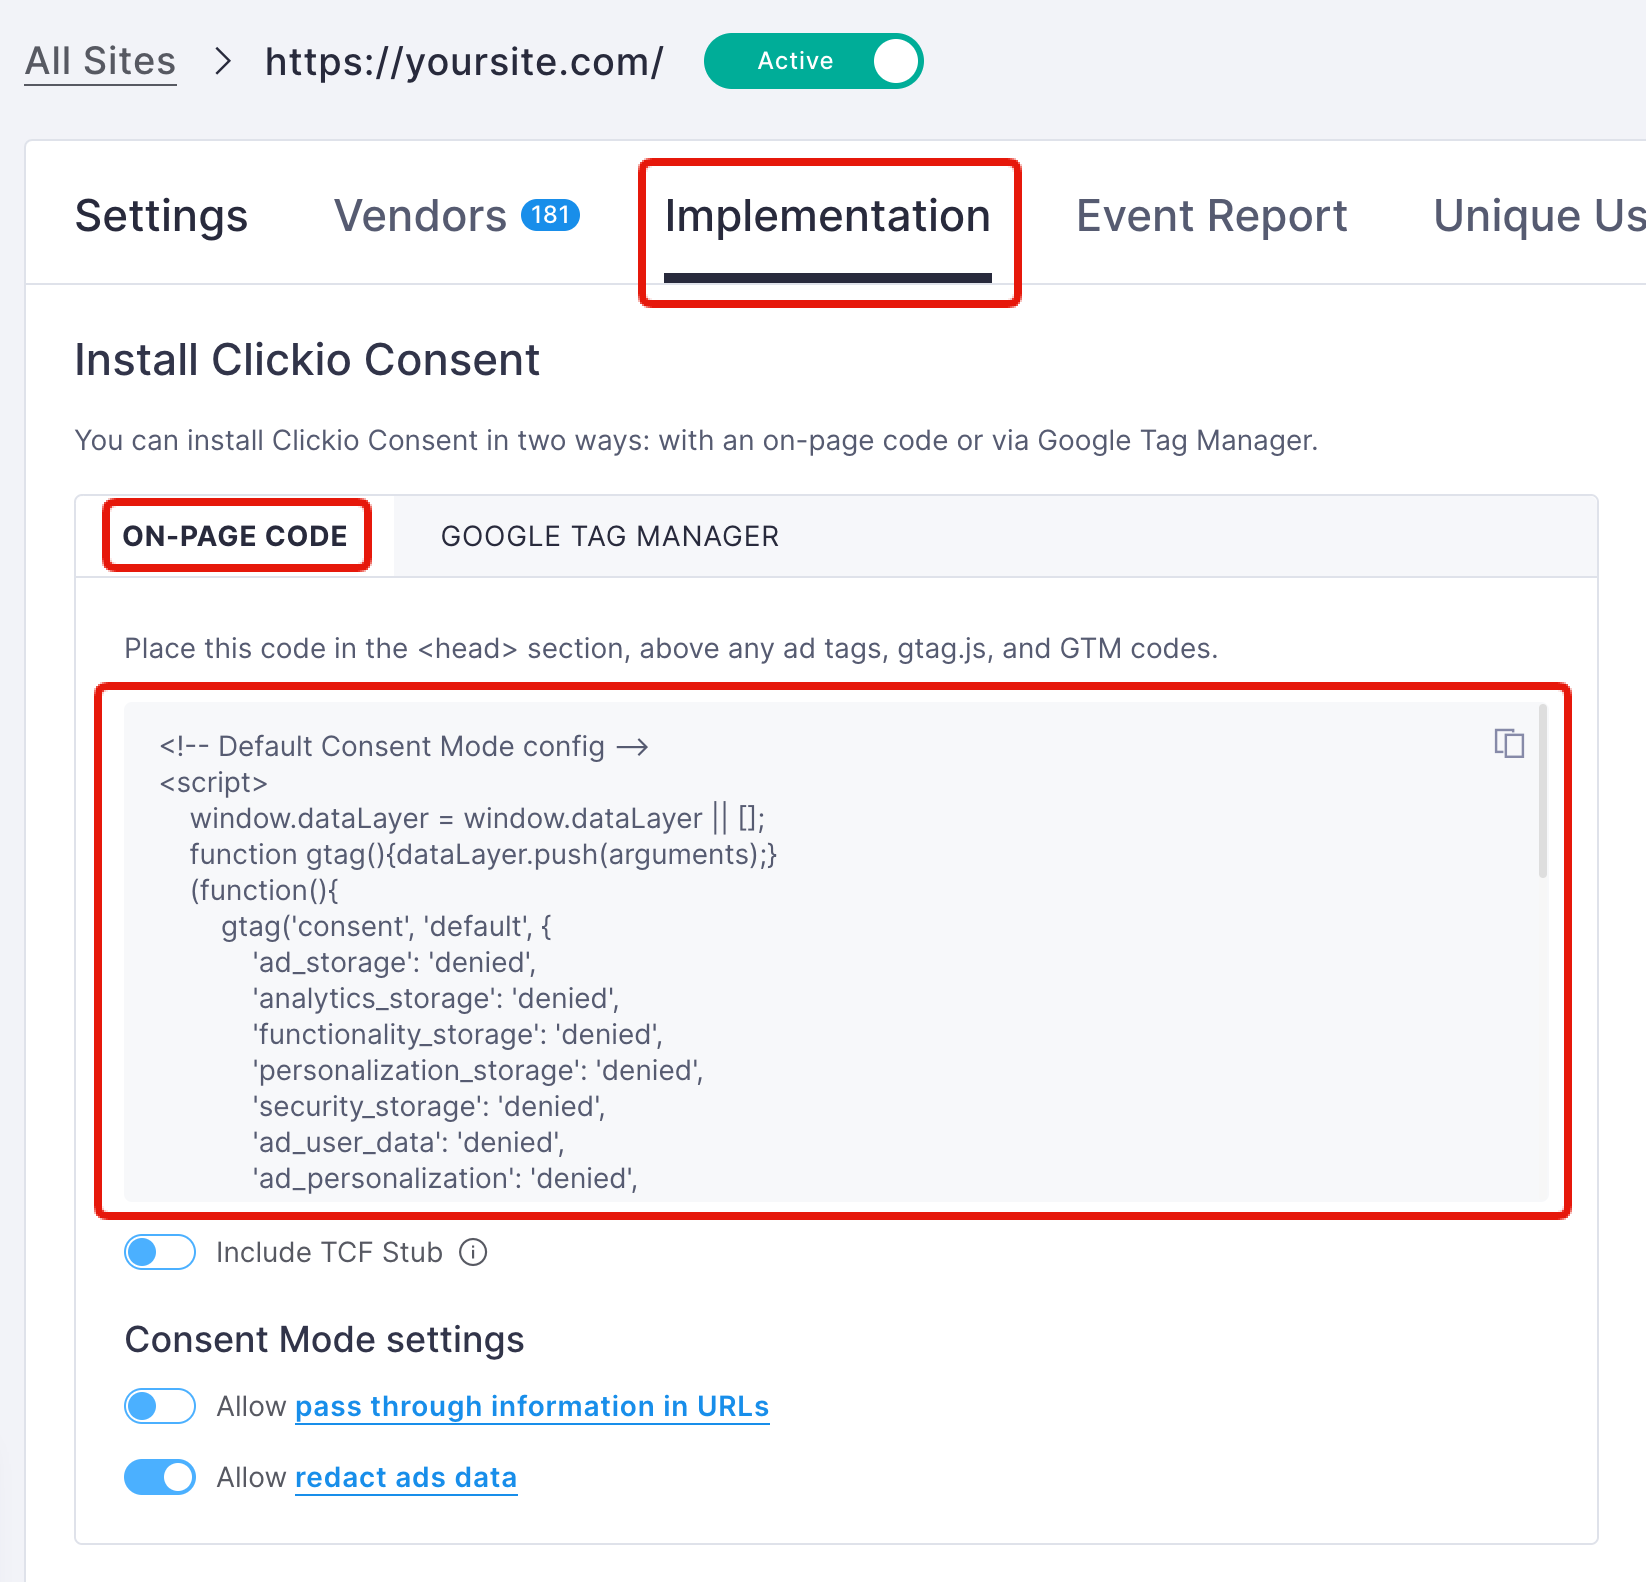
Task: Click the breadcrumb chevron separator
Action: coord(223,61)
